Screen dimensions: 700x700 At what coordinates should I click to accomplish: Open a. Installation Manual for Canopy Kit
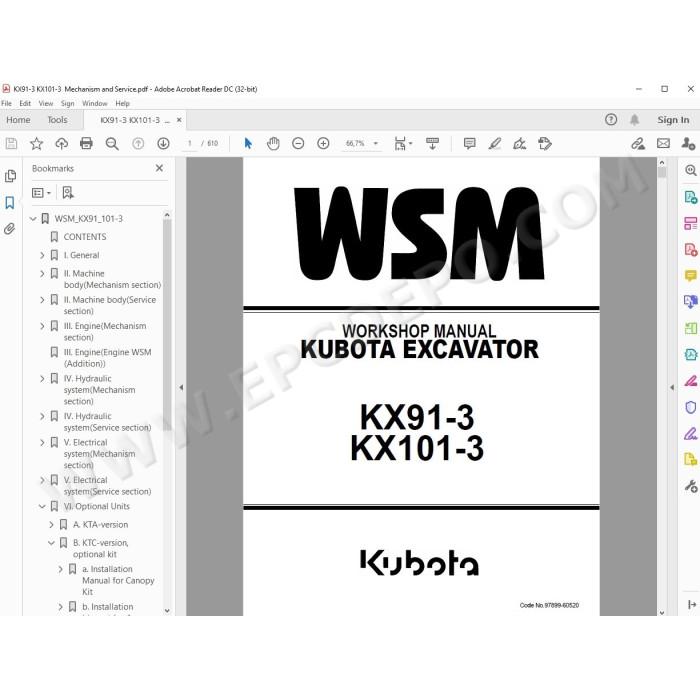(x=118, y=580)
